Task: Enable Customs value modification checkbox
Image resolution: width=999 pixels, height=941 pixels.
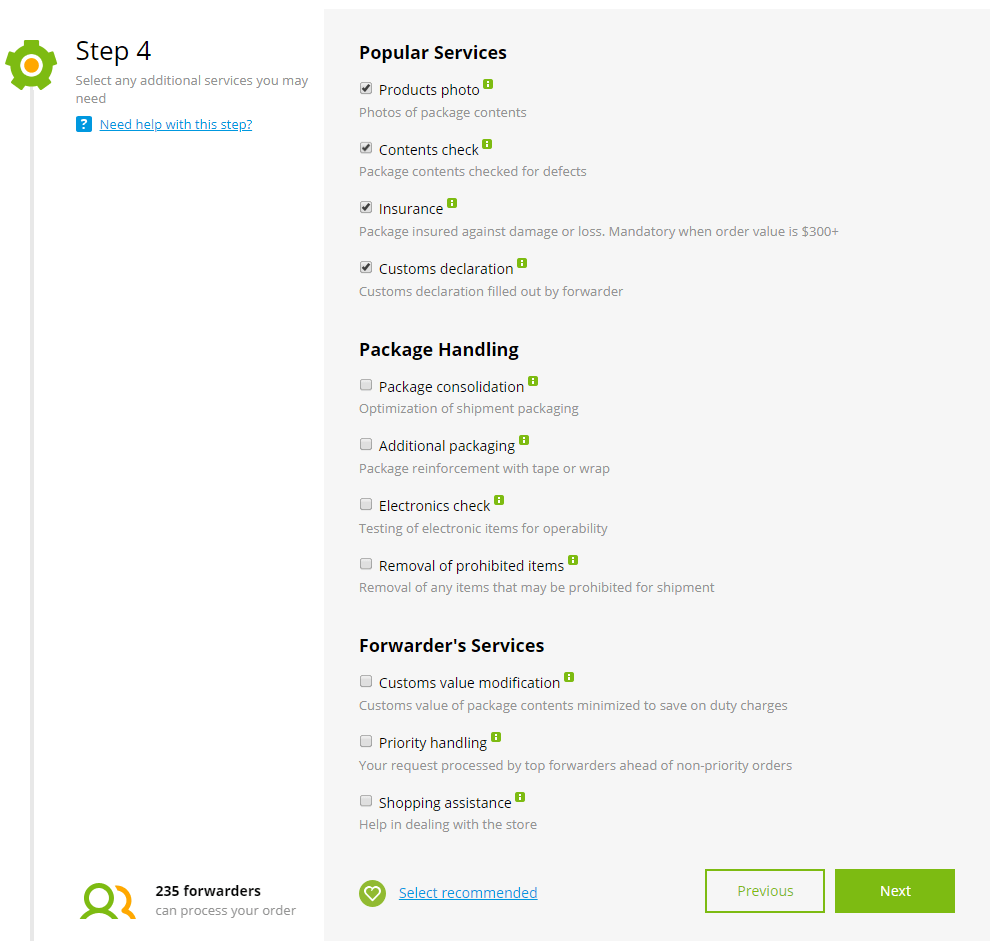Action: (366, 682)
